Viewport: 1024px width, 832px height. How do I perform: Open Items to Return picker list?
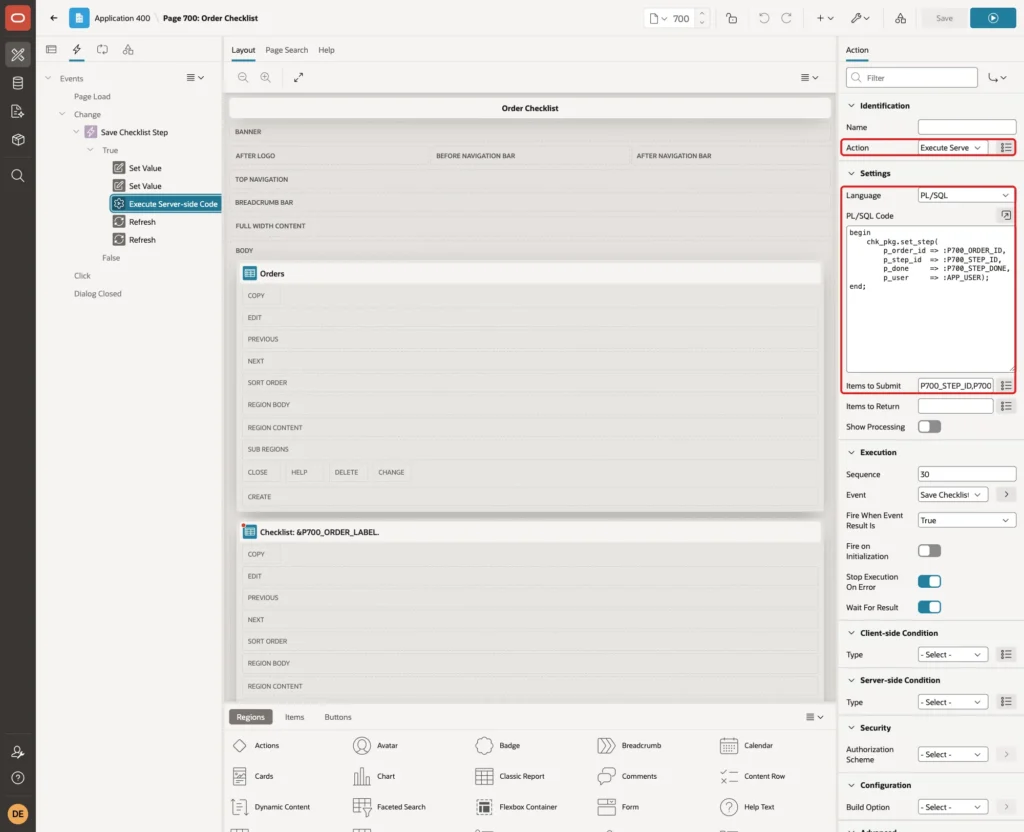pos(1006,406)
